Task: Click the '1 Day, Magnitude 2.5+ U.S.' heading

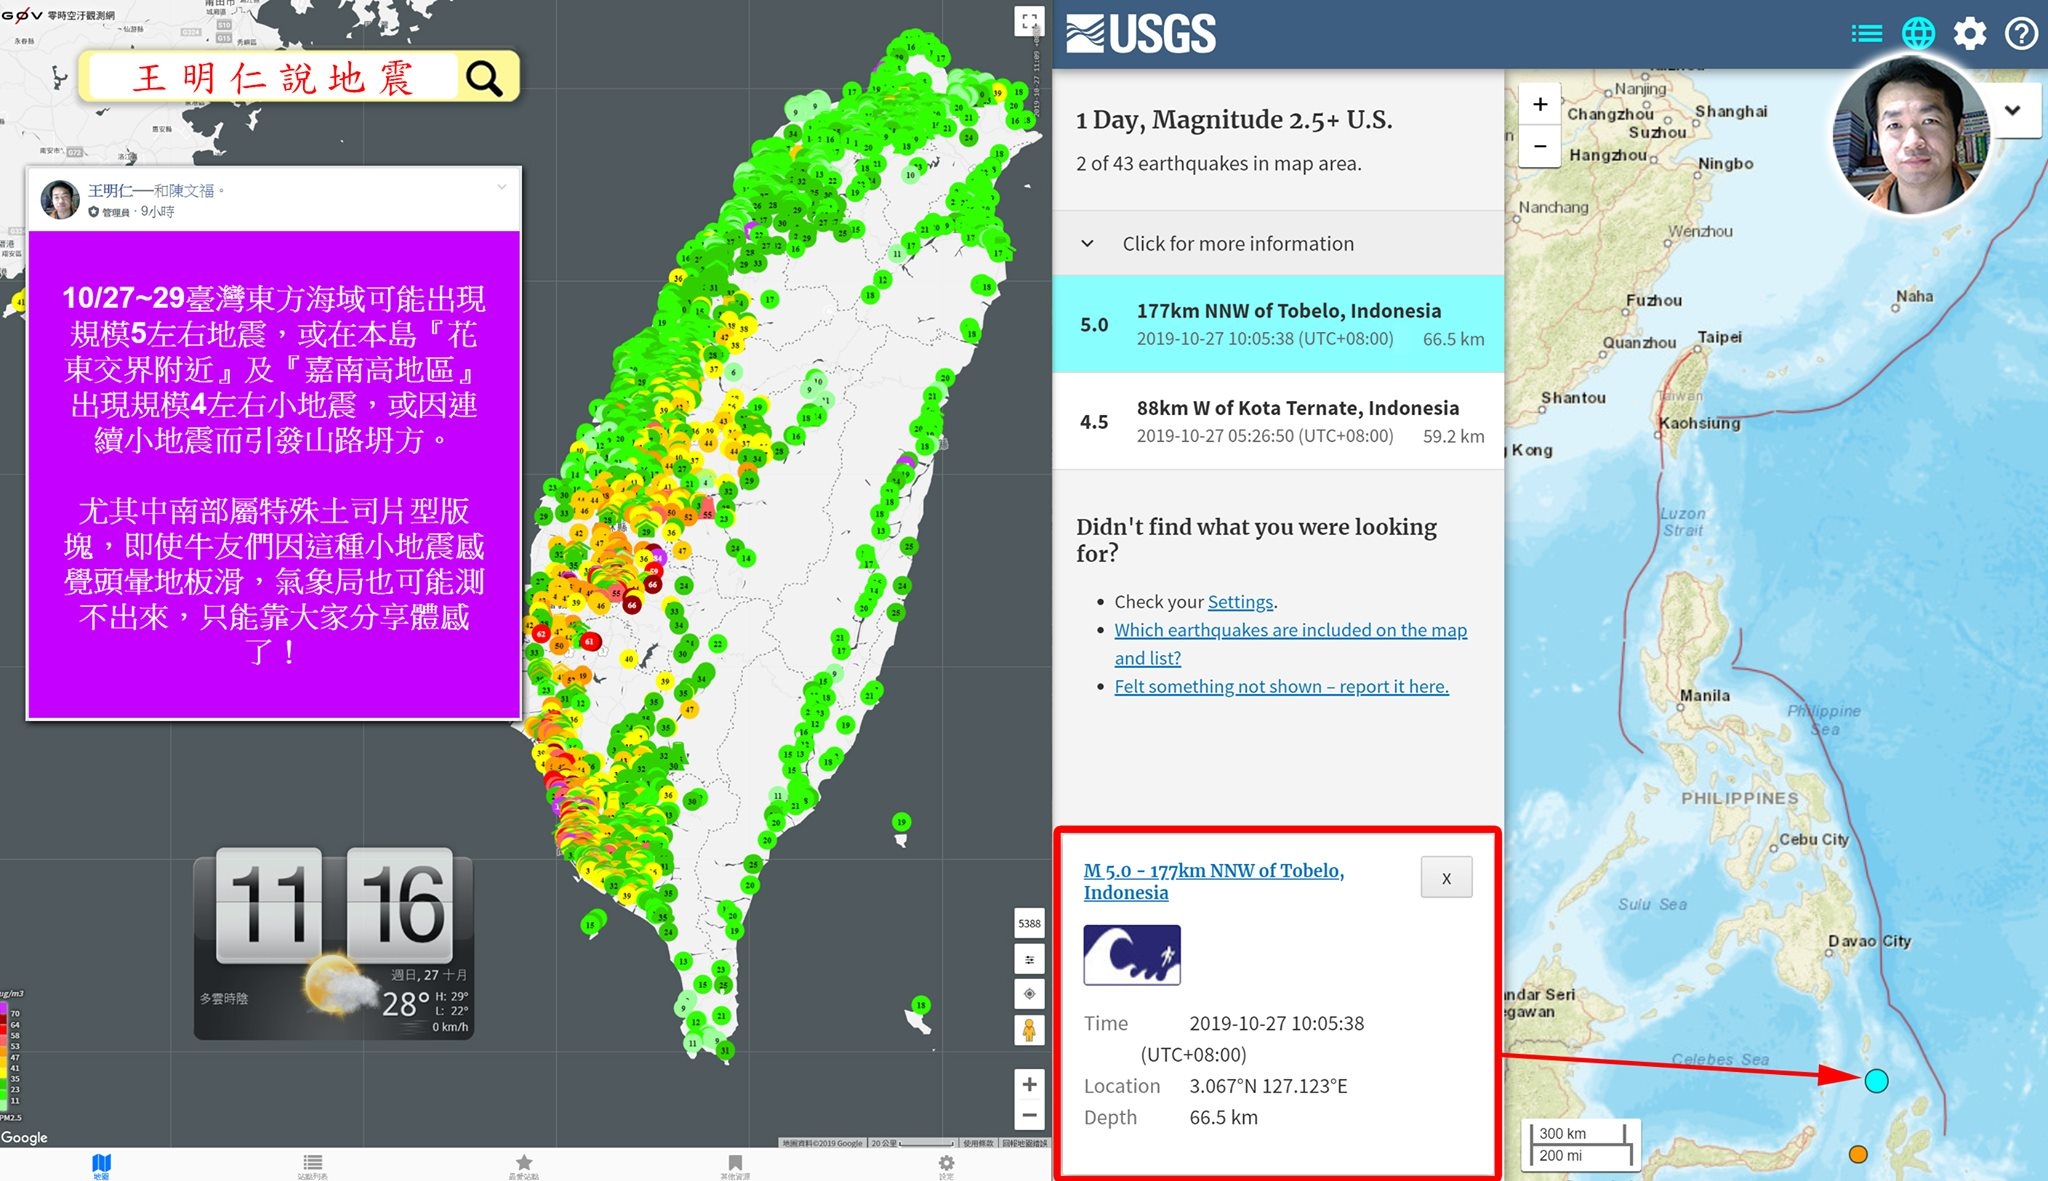Action: [1234, 120]
